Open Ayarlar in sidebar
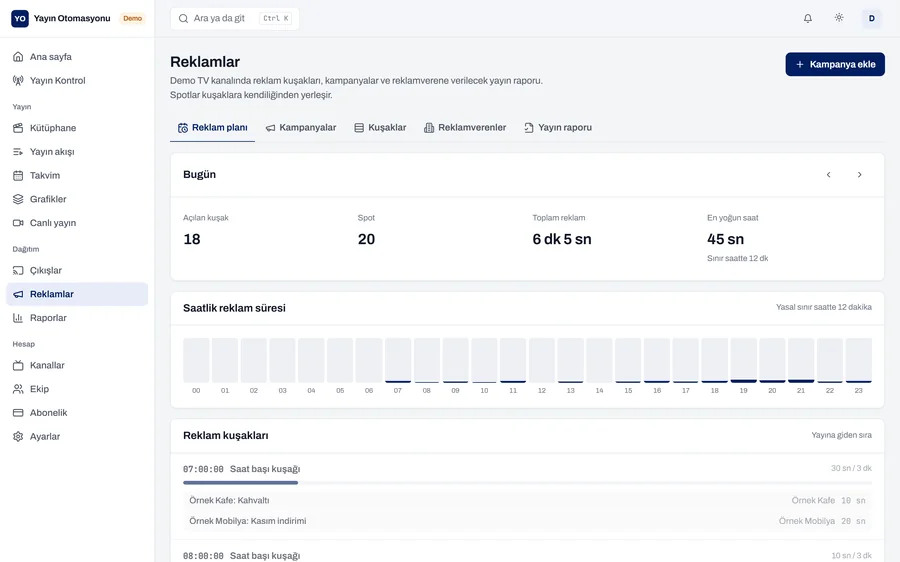The width and height of the screenshot is (900, 562). coord(77,436)
